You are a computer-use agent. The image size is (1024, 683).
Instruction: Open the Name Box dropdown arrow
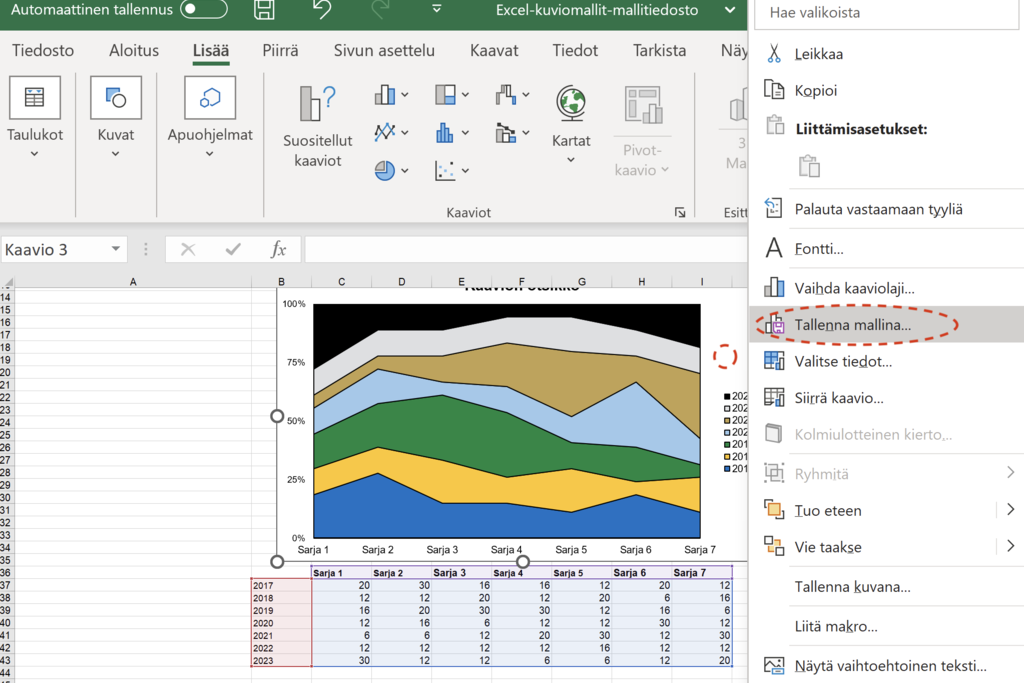pos(117,249)
